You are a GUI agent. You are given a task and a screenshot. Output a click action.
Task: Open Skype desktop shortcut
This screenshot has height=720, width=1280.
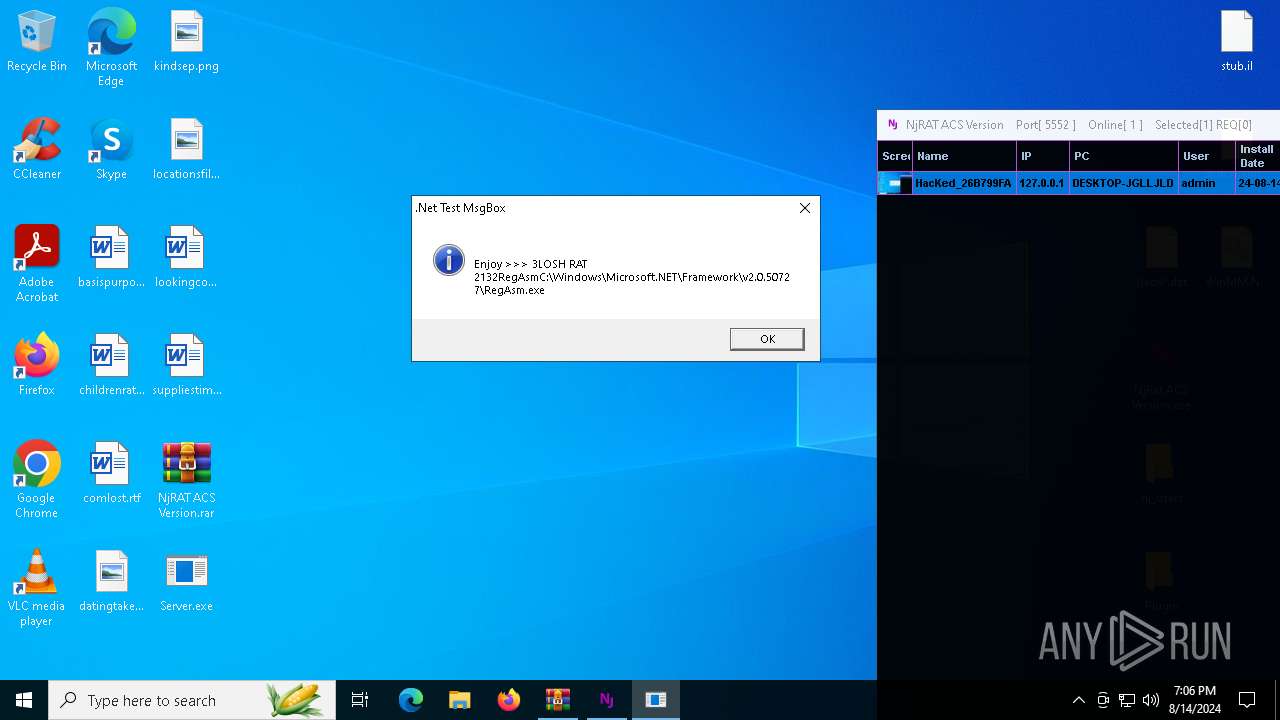[111, 150]
